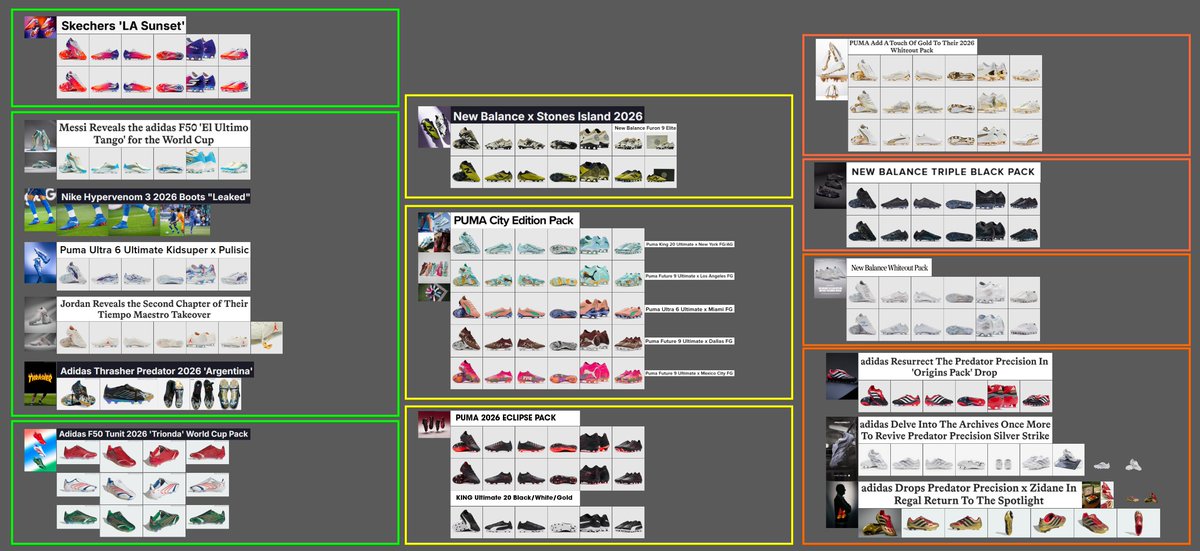Open cover image beside Skechers 'LA Sunset'
The width and height of the screenshot is (1200, 551).
pos(40,27)
